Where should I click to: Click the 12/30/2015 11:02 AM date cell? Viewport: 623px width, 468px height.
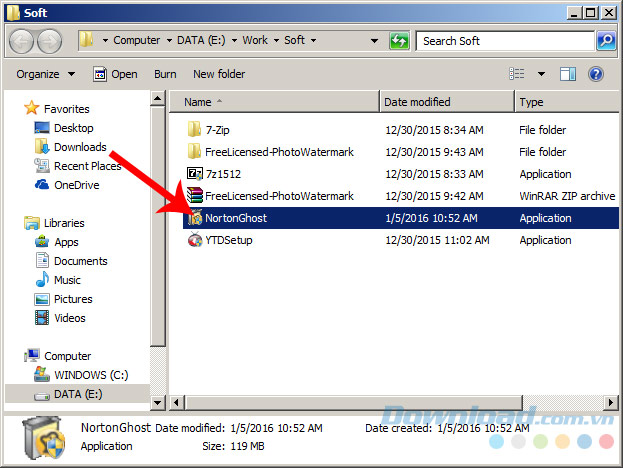click(437, 240)
